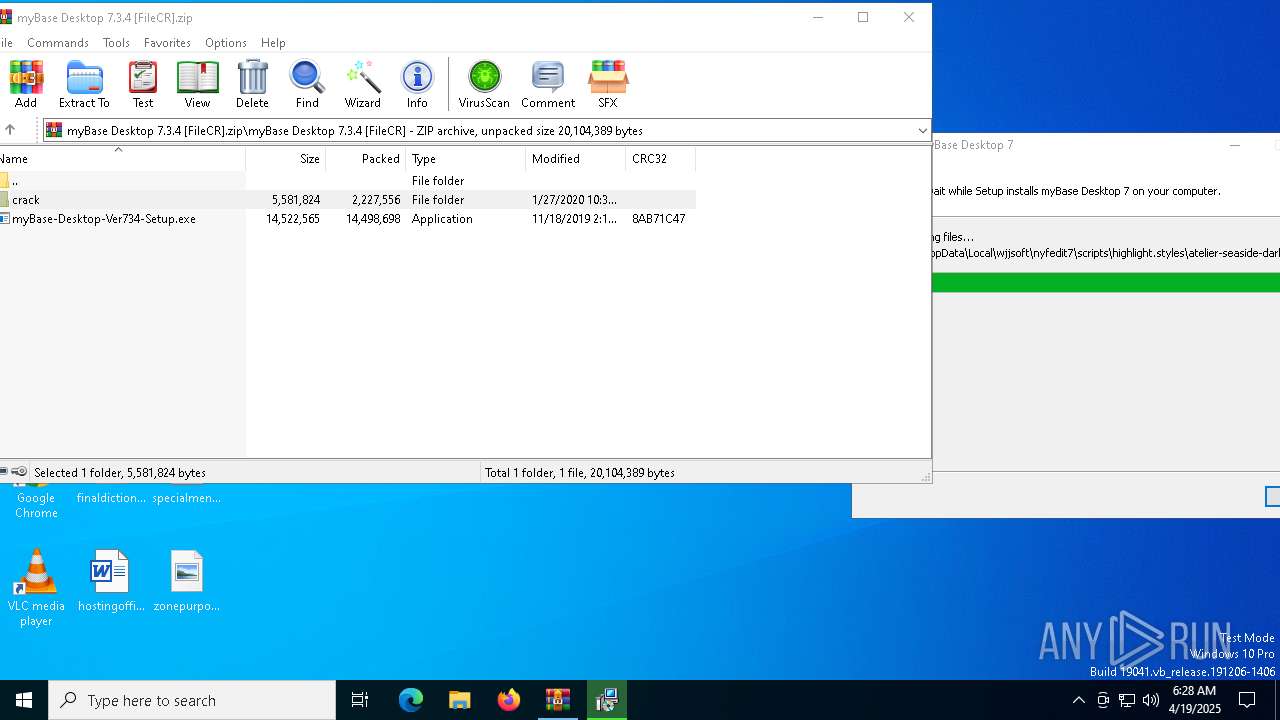The width and height of the screenshot is (1280, 720).
Task: Click the Add toolbar icon in WinRAR
Action: pyautogui.click(x=26, y=84)
